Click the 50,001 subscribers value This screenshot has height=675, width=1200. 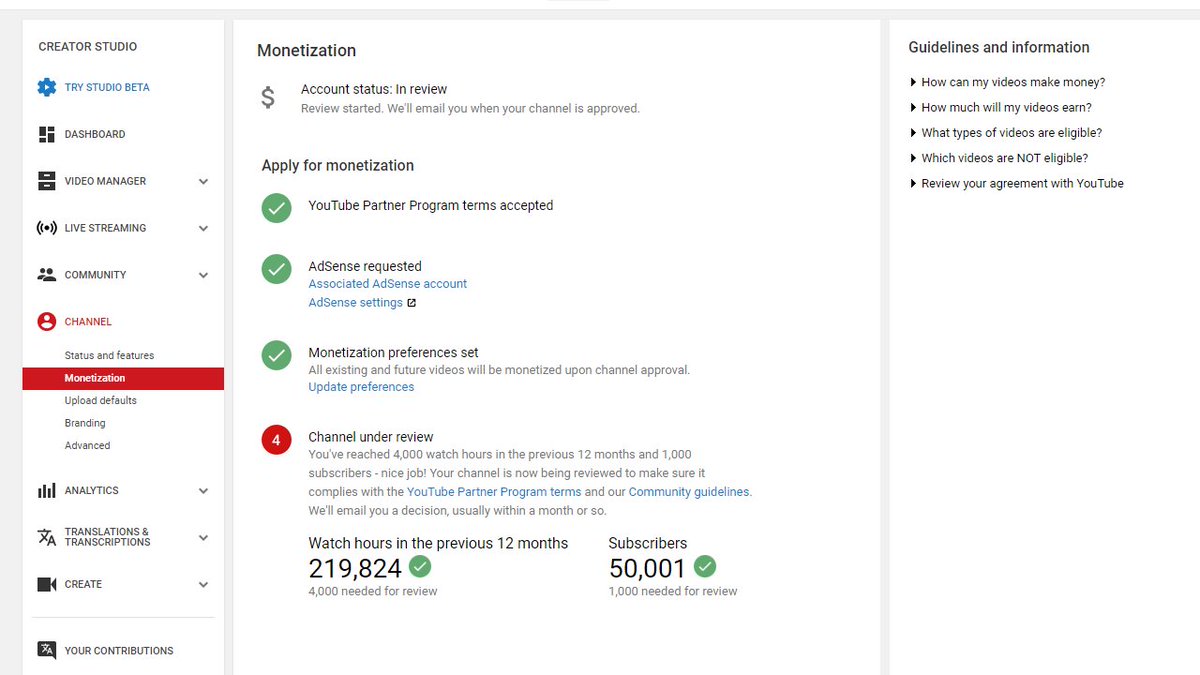648,568
